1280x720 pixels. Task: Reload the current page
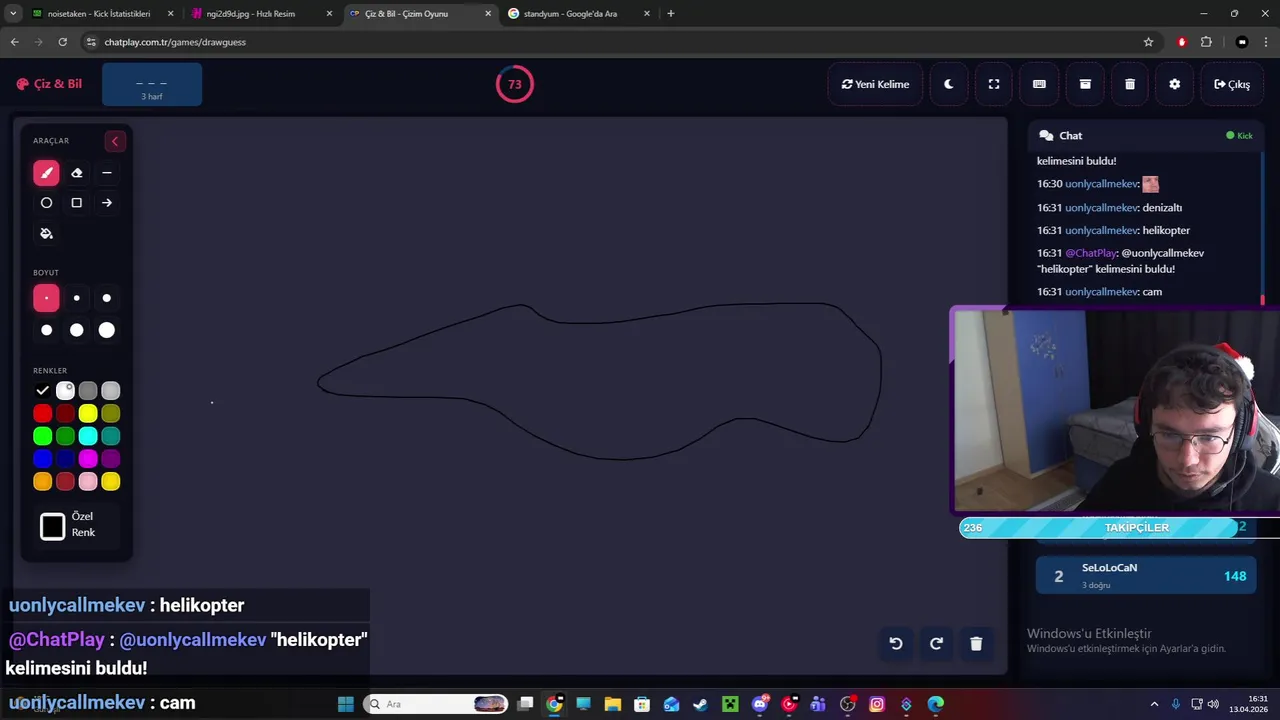(62, 42)
